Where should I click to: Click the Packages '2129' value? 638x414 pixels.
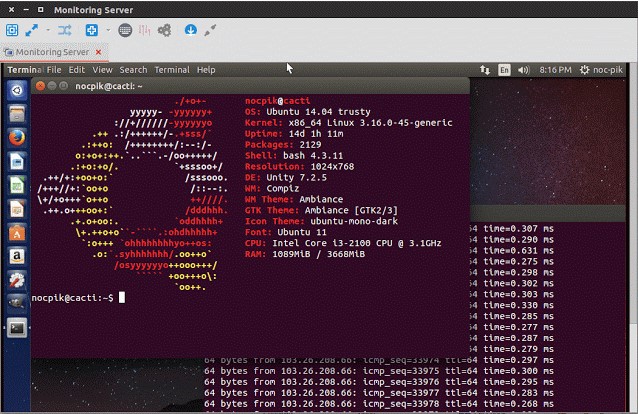[310, 145]
